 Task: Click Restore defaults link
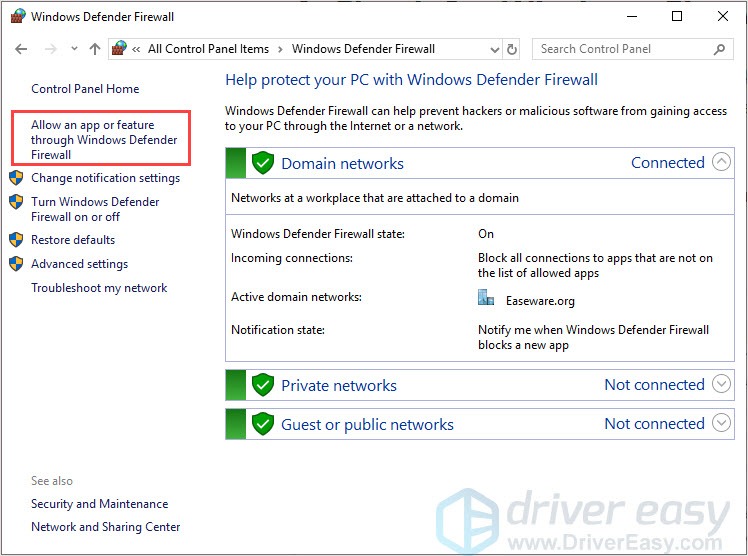pyautogui.click(x=73, y=239)
